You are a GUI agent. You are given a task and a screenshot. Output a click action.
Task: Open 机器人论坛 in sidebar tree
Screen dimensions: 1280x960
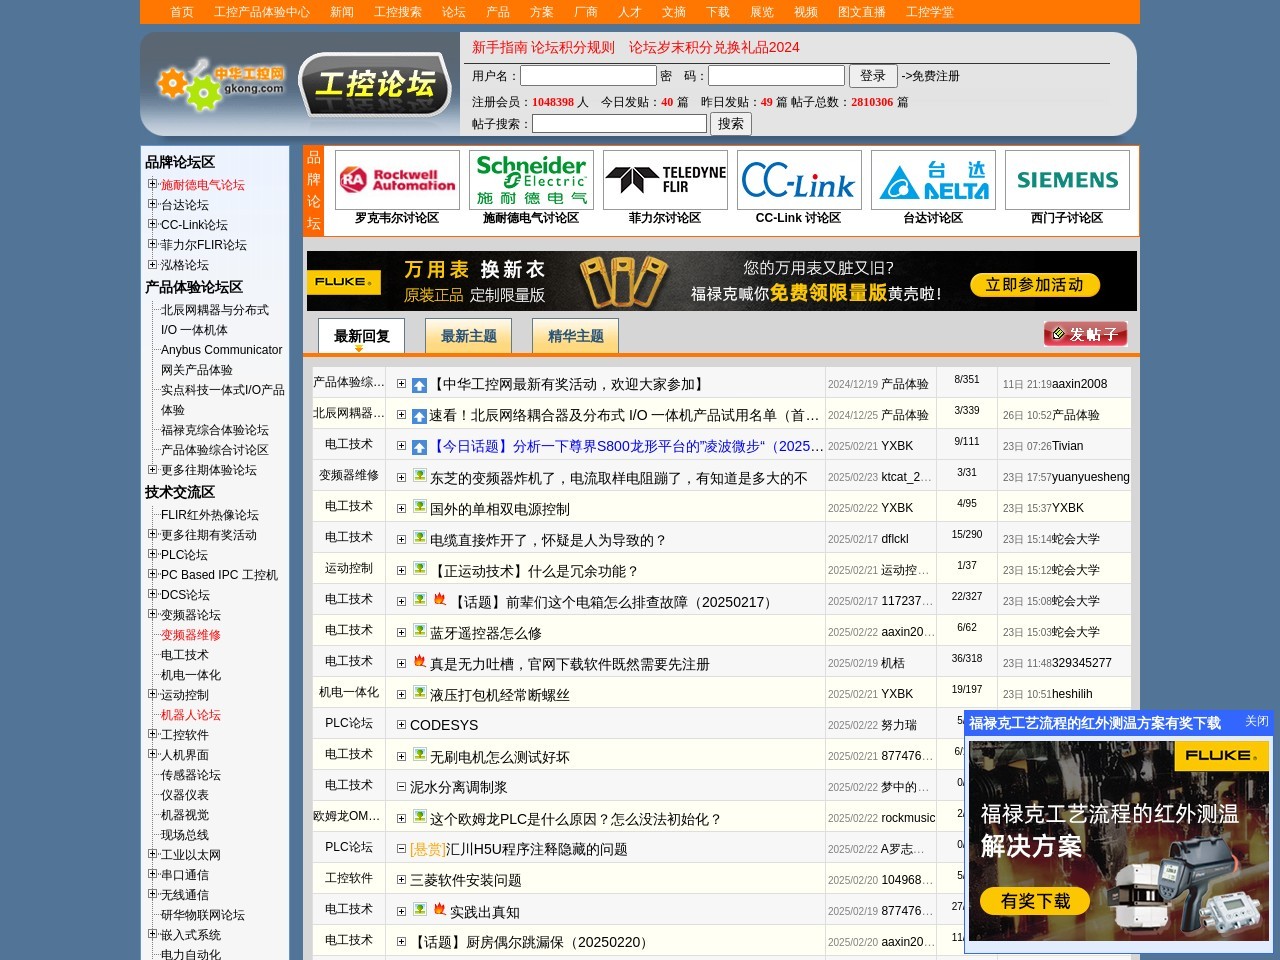coord(191,715)
